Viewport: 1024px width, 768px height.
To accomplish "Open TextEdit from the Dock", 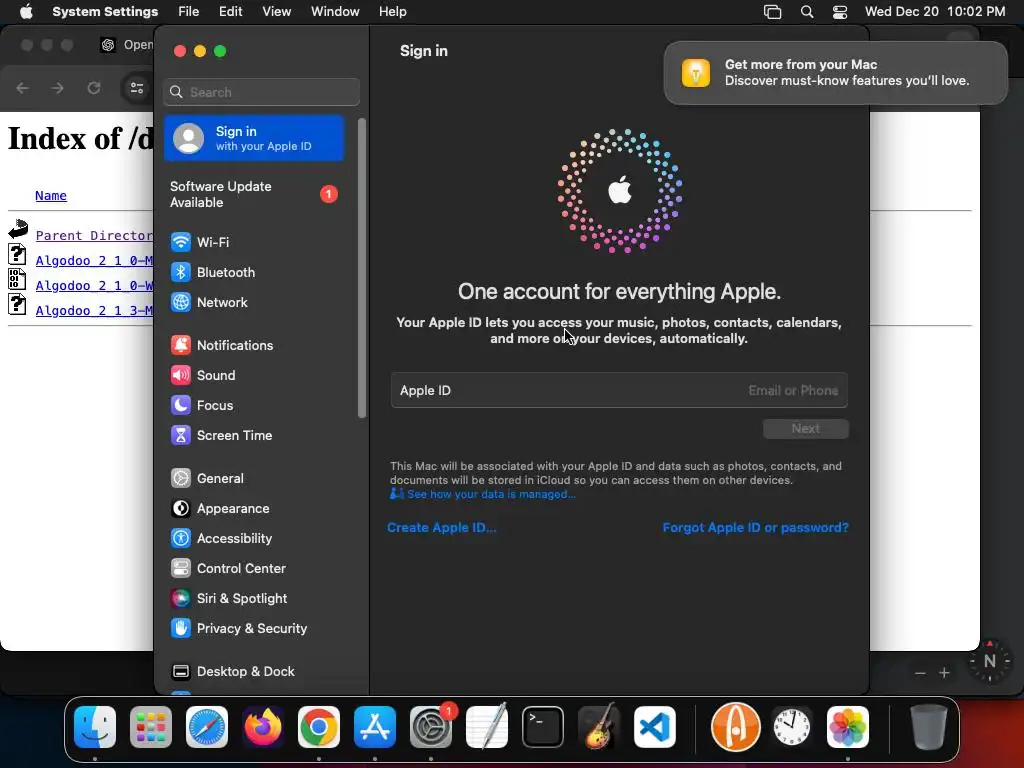I will [487, 727].
